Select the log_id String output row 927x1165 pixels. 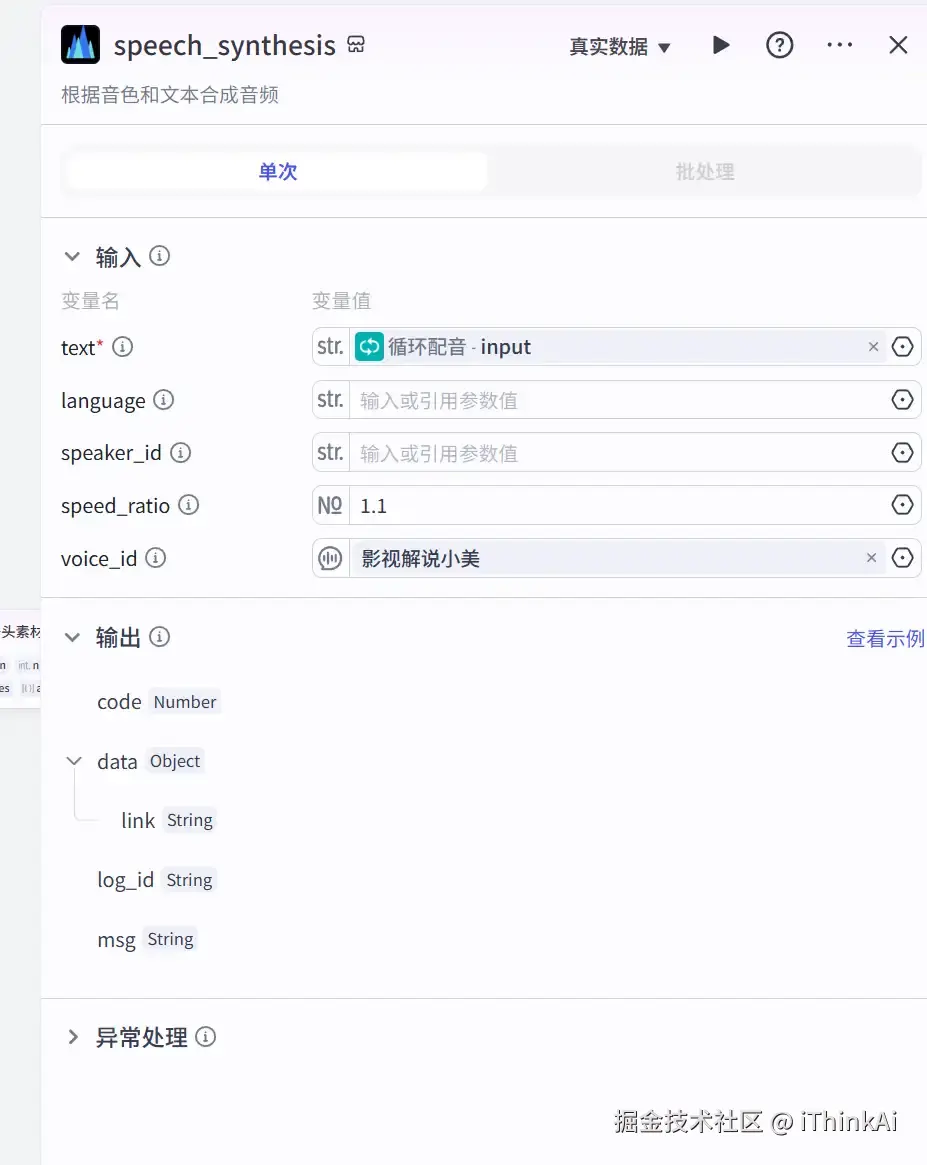(156, 880)
